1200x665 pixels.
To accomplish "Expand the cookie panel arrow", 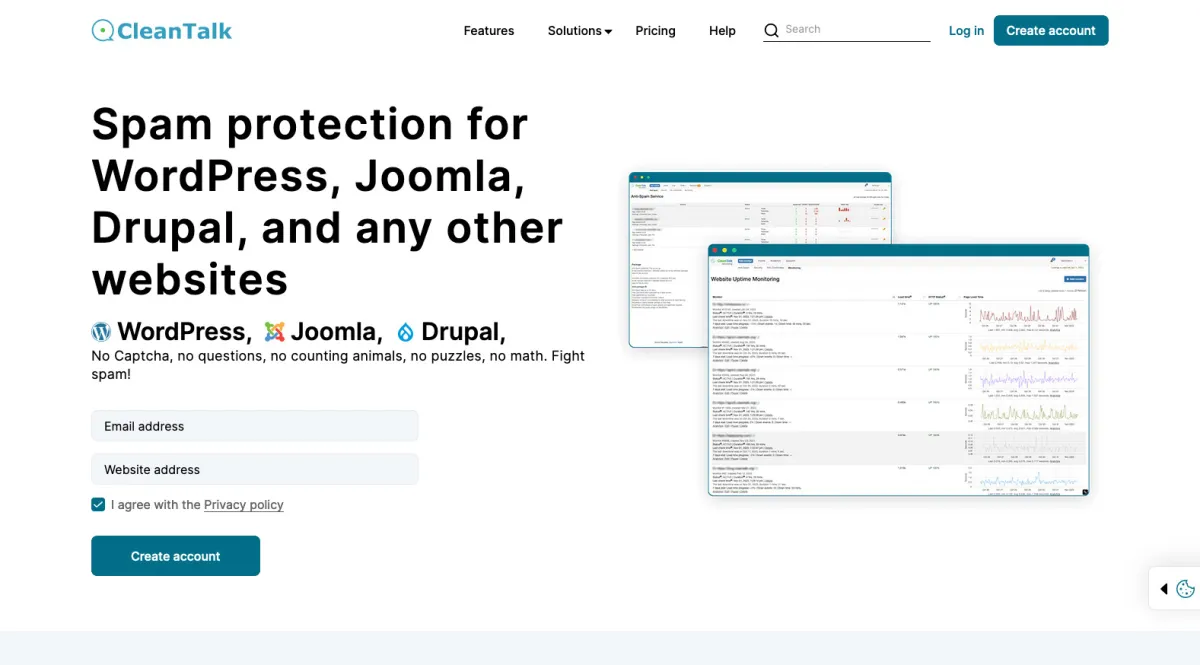I will tap(1163, 589).
